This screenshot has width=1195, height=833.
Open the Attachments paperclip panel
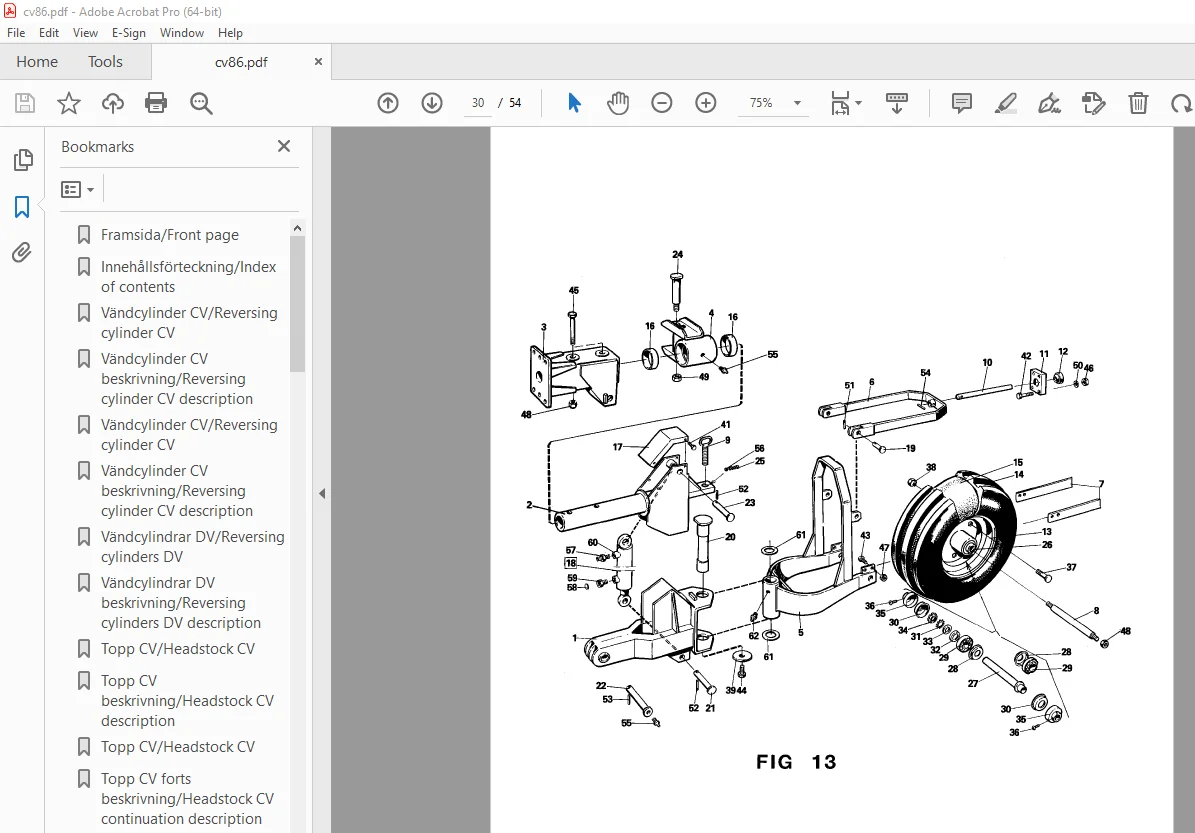22,252
